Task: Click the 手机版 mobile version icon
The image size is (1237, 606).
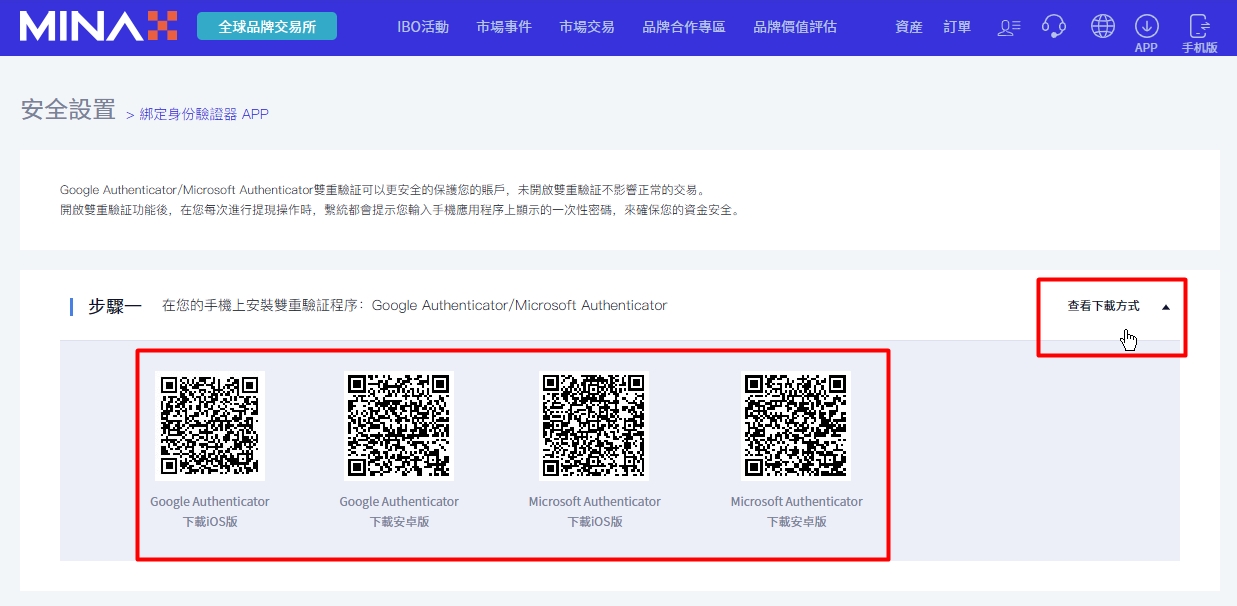Action: pos(1199,33)
